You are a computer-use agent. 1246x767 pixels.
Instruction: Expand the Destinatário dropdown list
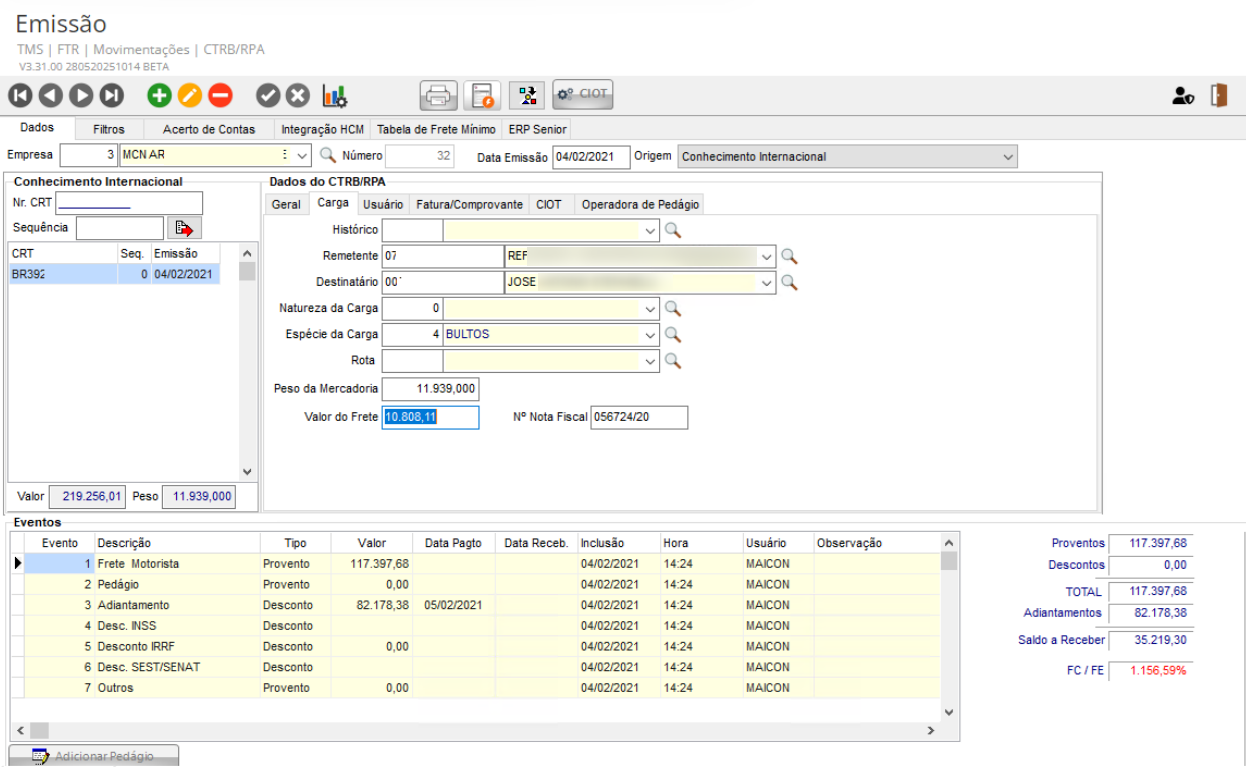point(767,283)
